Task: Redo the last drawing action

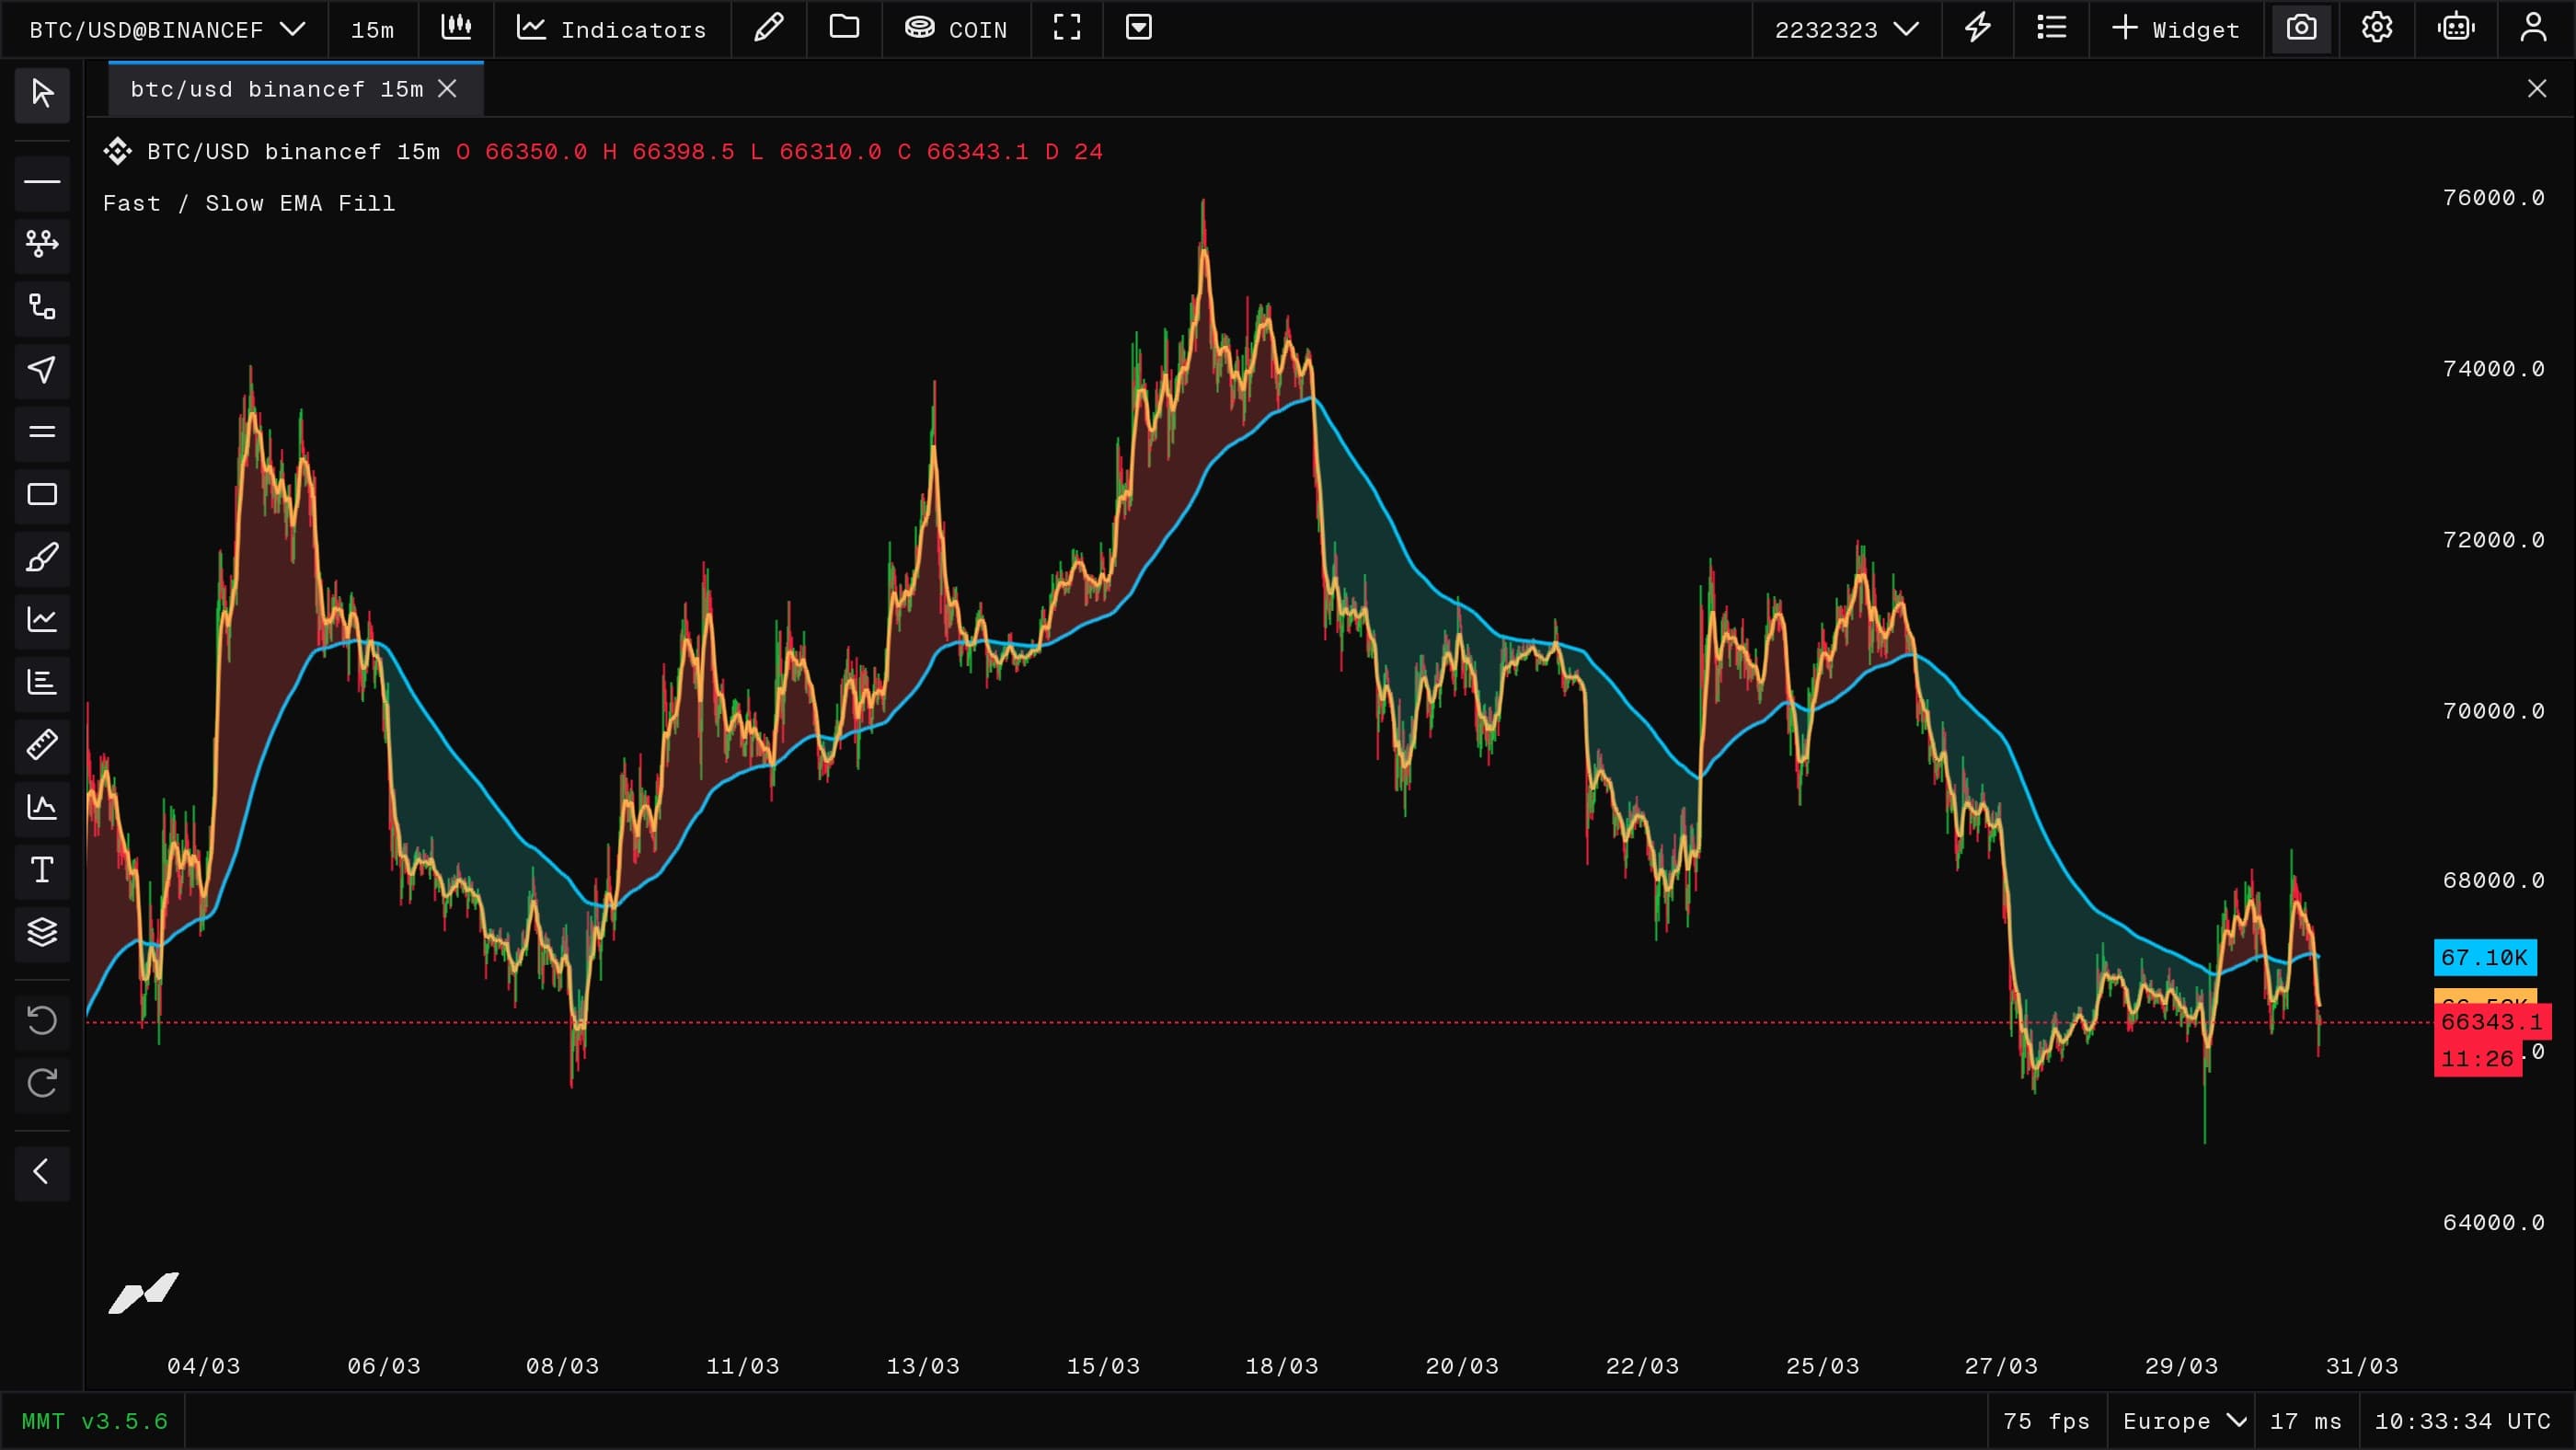Action: pos(42,1084)
